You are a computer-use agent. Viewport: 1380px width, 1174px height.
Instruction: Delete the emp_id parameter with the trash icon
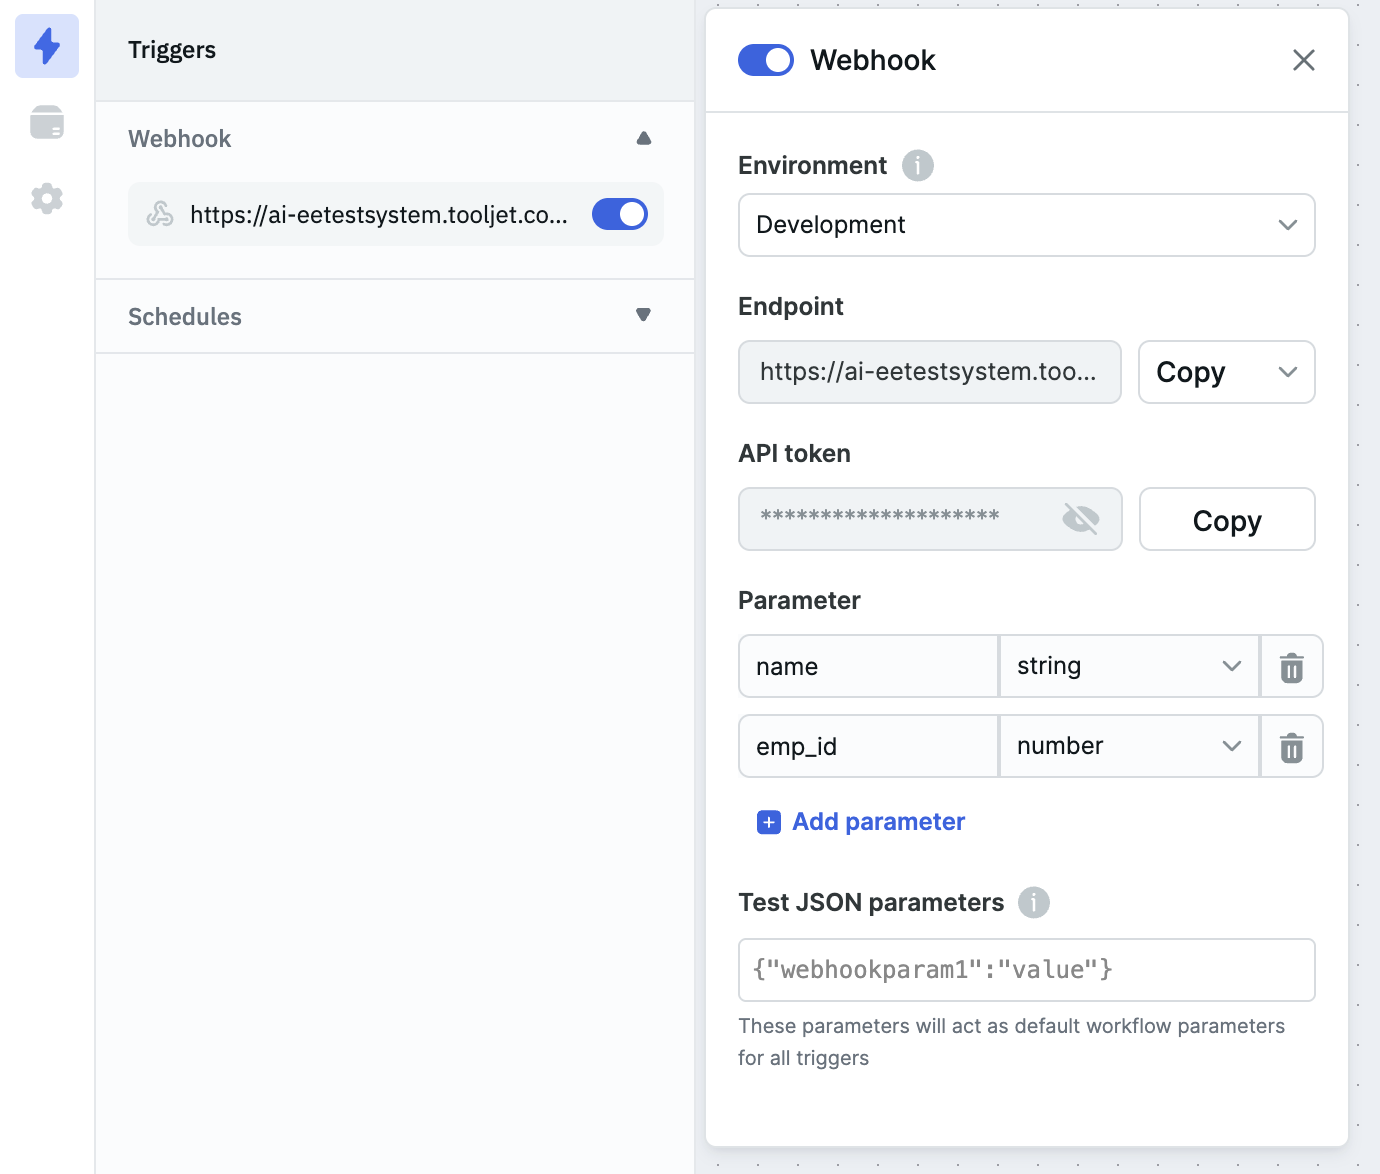click(1291, 746)
